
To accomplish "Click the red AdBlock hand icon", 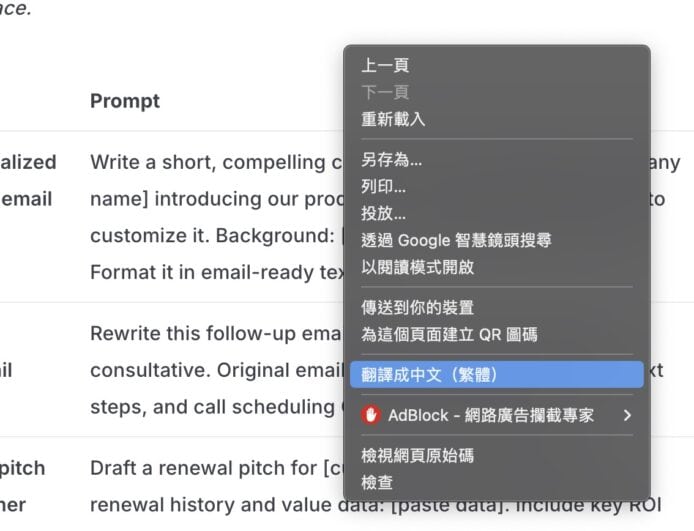I will tap(371, 415).
